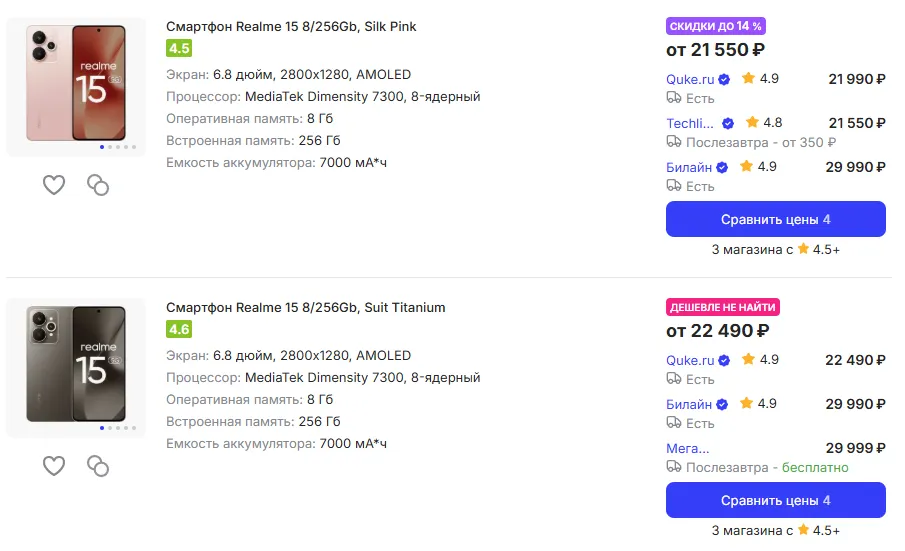Click the Скидки до 14 % badge

coord(716,26)
